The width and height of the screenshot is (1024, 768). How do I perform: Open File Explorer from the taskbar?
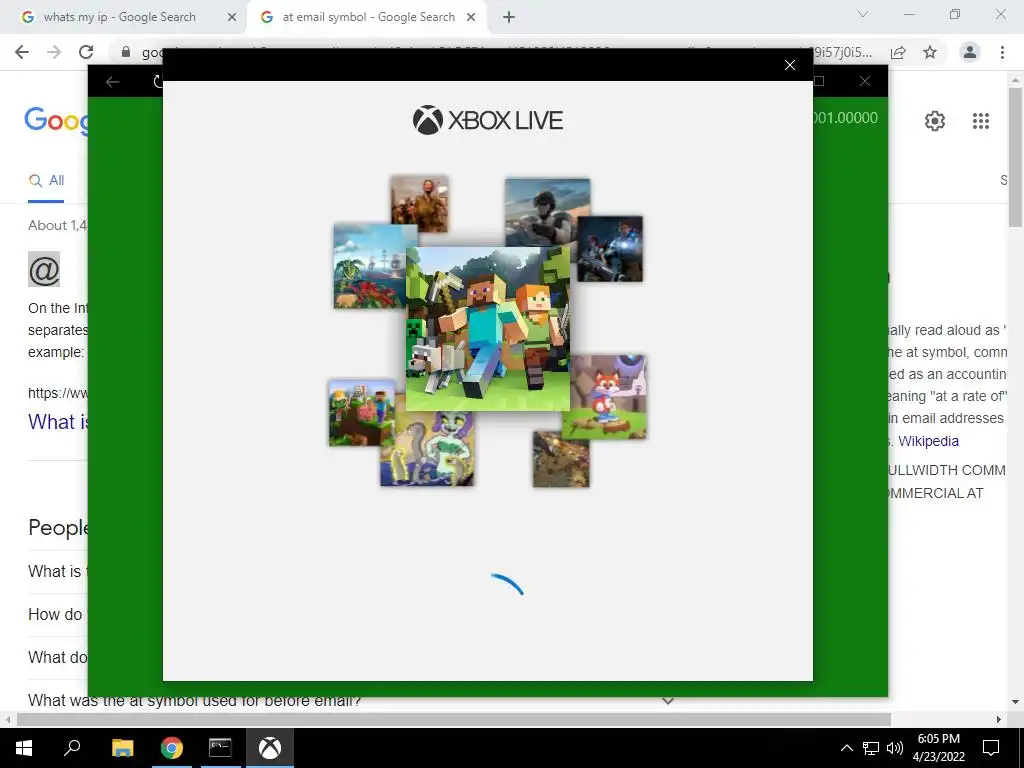coord(122,748)
